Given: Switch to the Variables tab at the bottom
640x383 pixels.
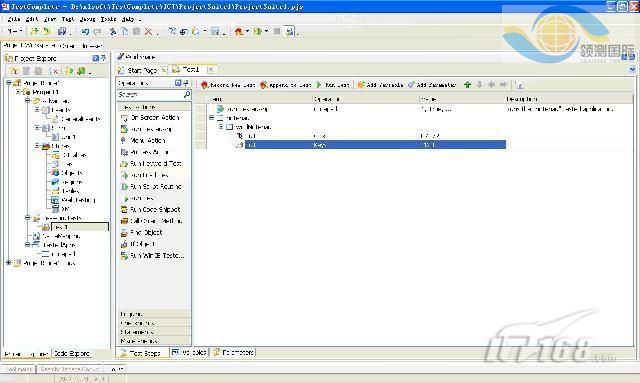Looking at the screenshot, I should tap(189, 352).
